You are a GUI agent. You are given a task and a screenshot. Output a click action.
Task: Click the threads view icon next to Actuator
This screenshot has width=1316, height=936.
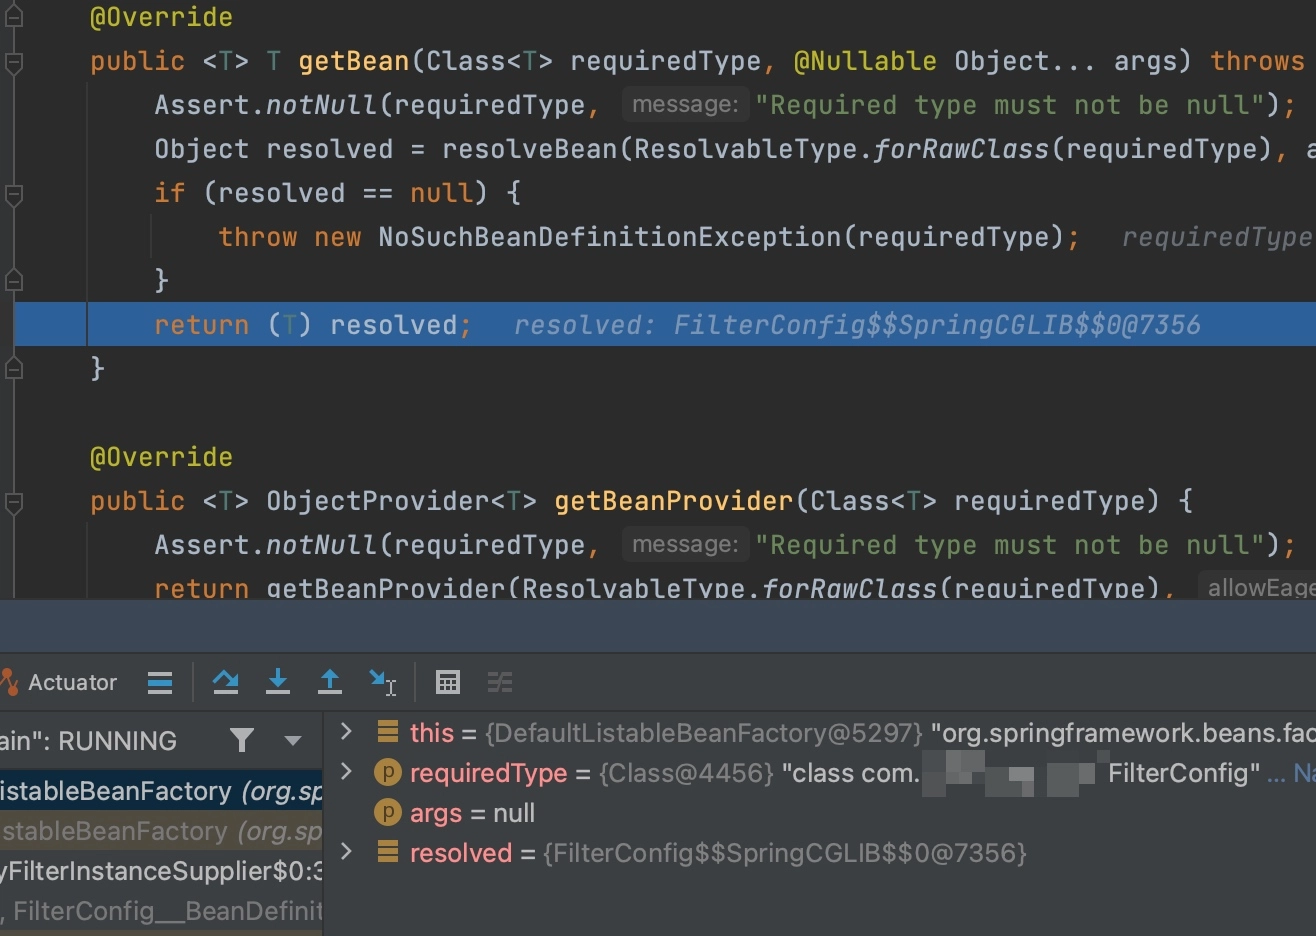pos(159,682)
